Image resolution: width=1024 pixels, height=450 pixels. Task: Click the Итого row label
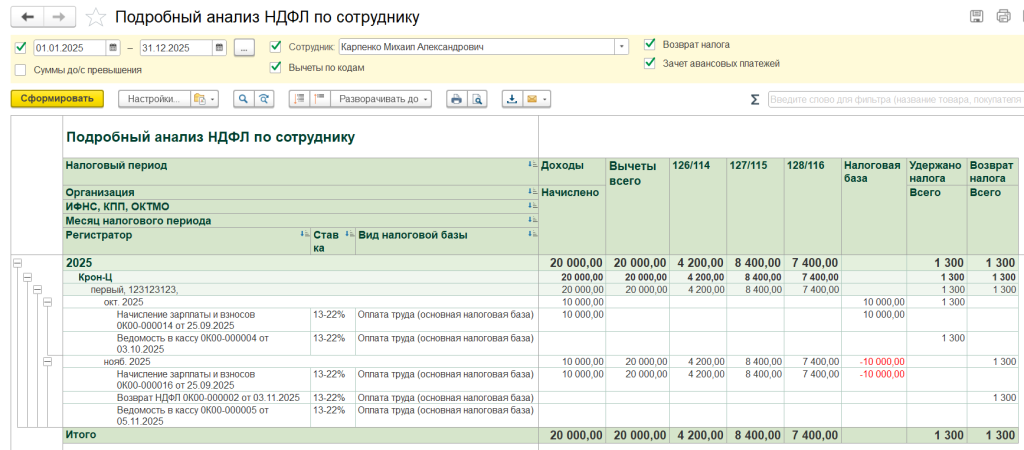(81, 434)
